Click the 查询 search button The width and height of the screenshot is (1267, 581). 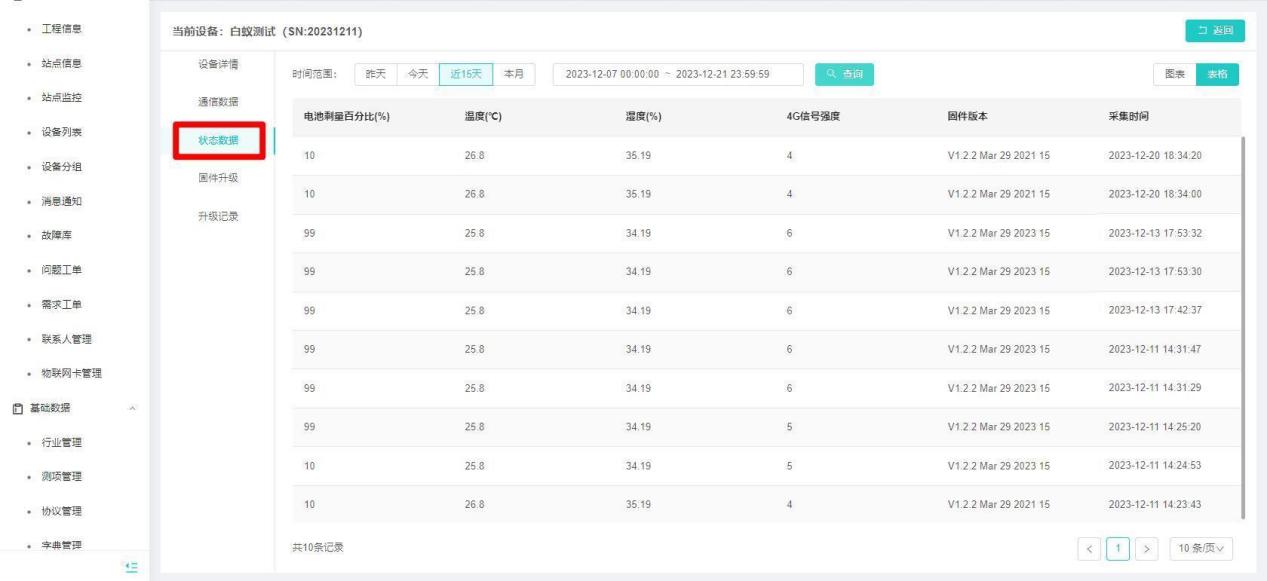845,74
